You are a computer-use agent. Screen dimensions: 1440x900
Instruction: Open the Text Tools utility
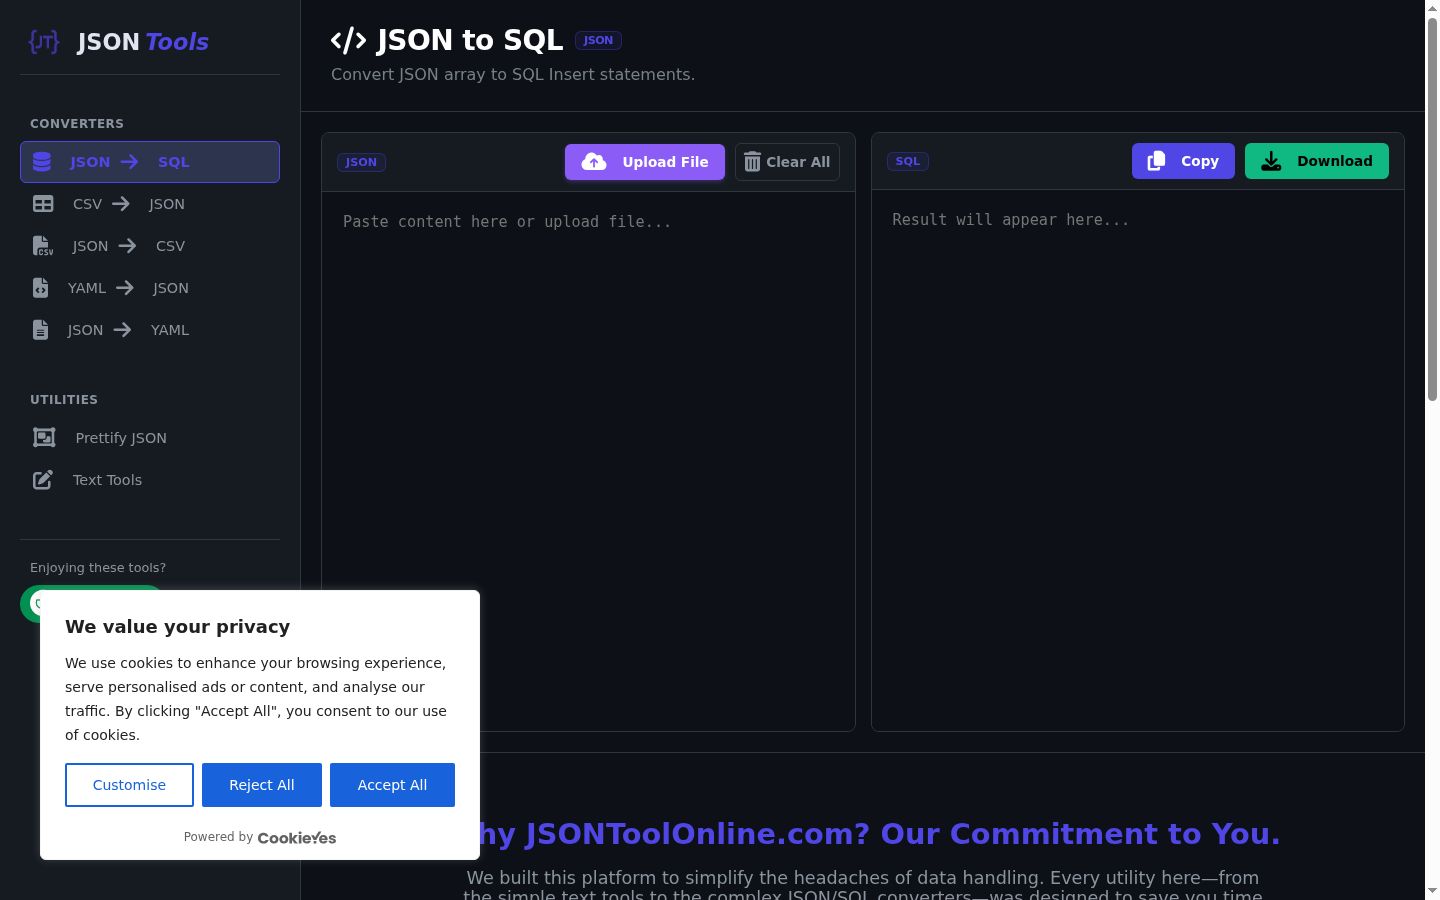pyautogui.click(x=150, y=480)
